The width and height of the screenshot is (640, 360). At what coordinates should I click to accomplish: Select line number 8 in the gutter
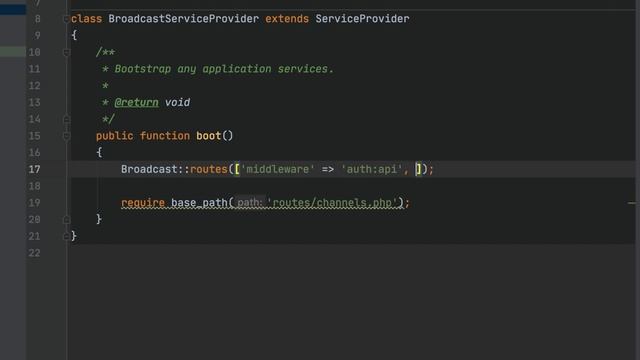(38, 19)
